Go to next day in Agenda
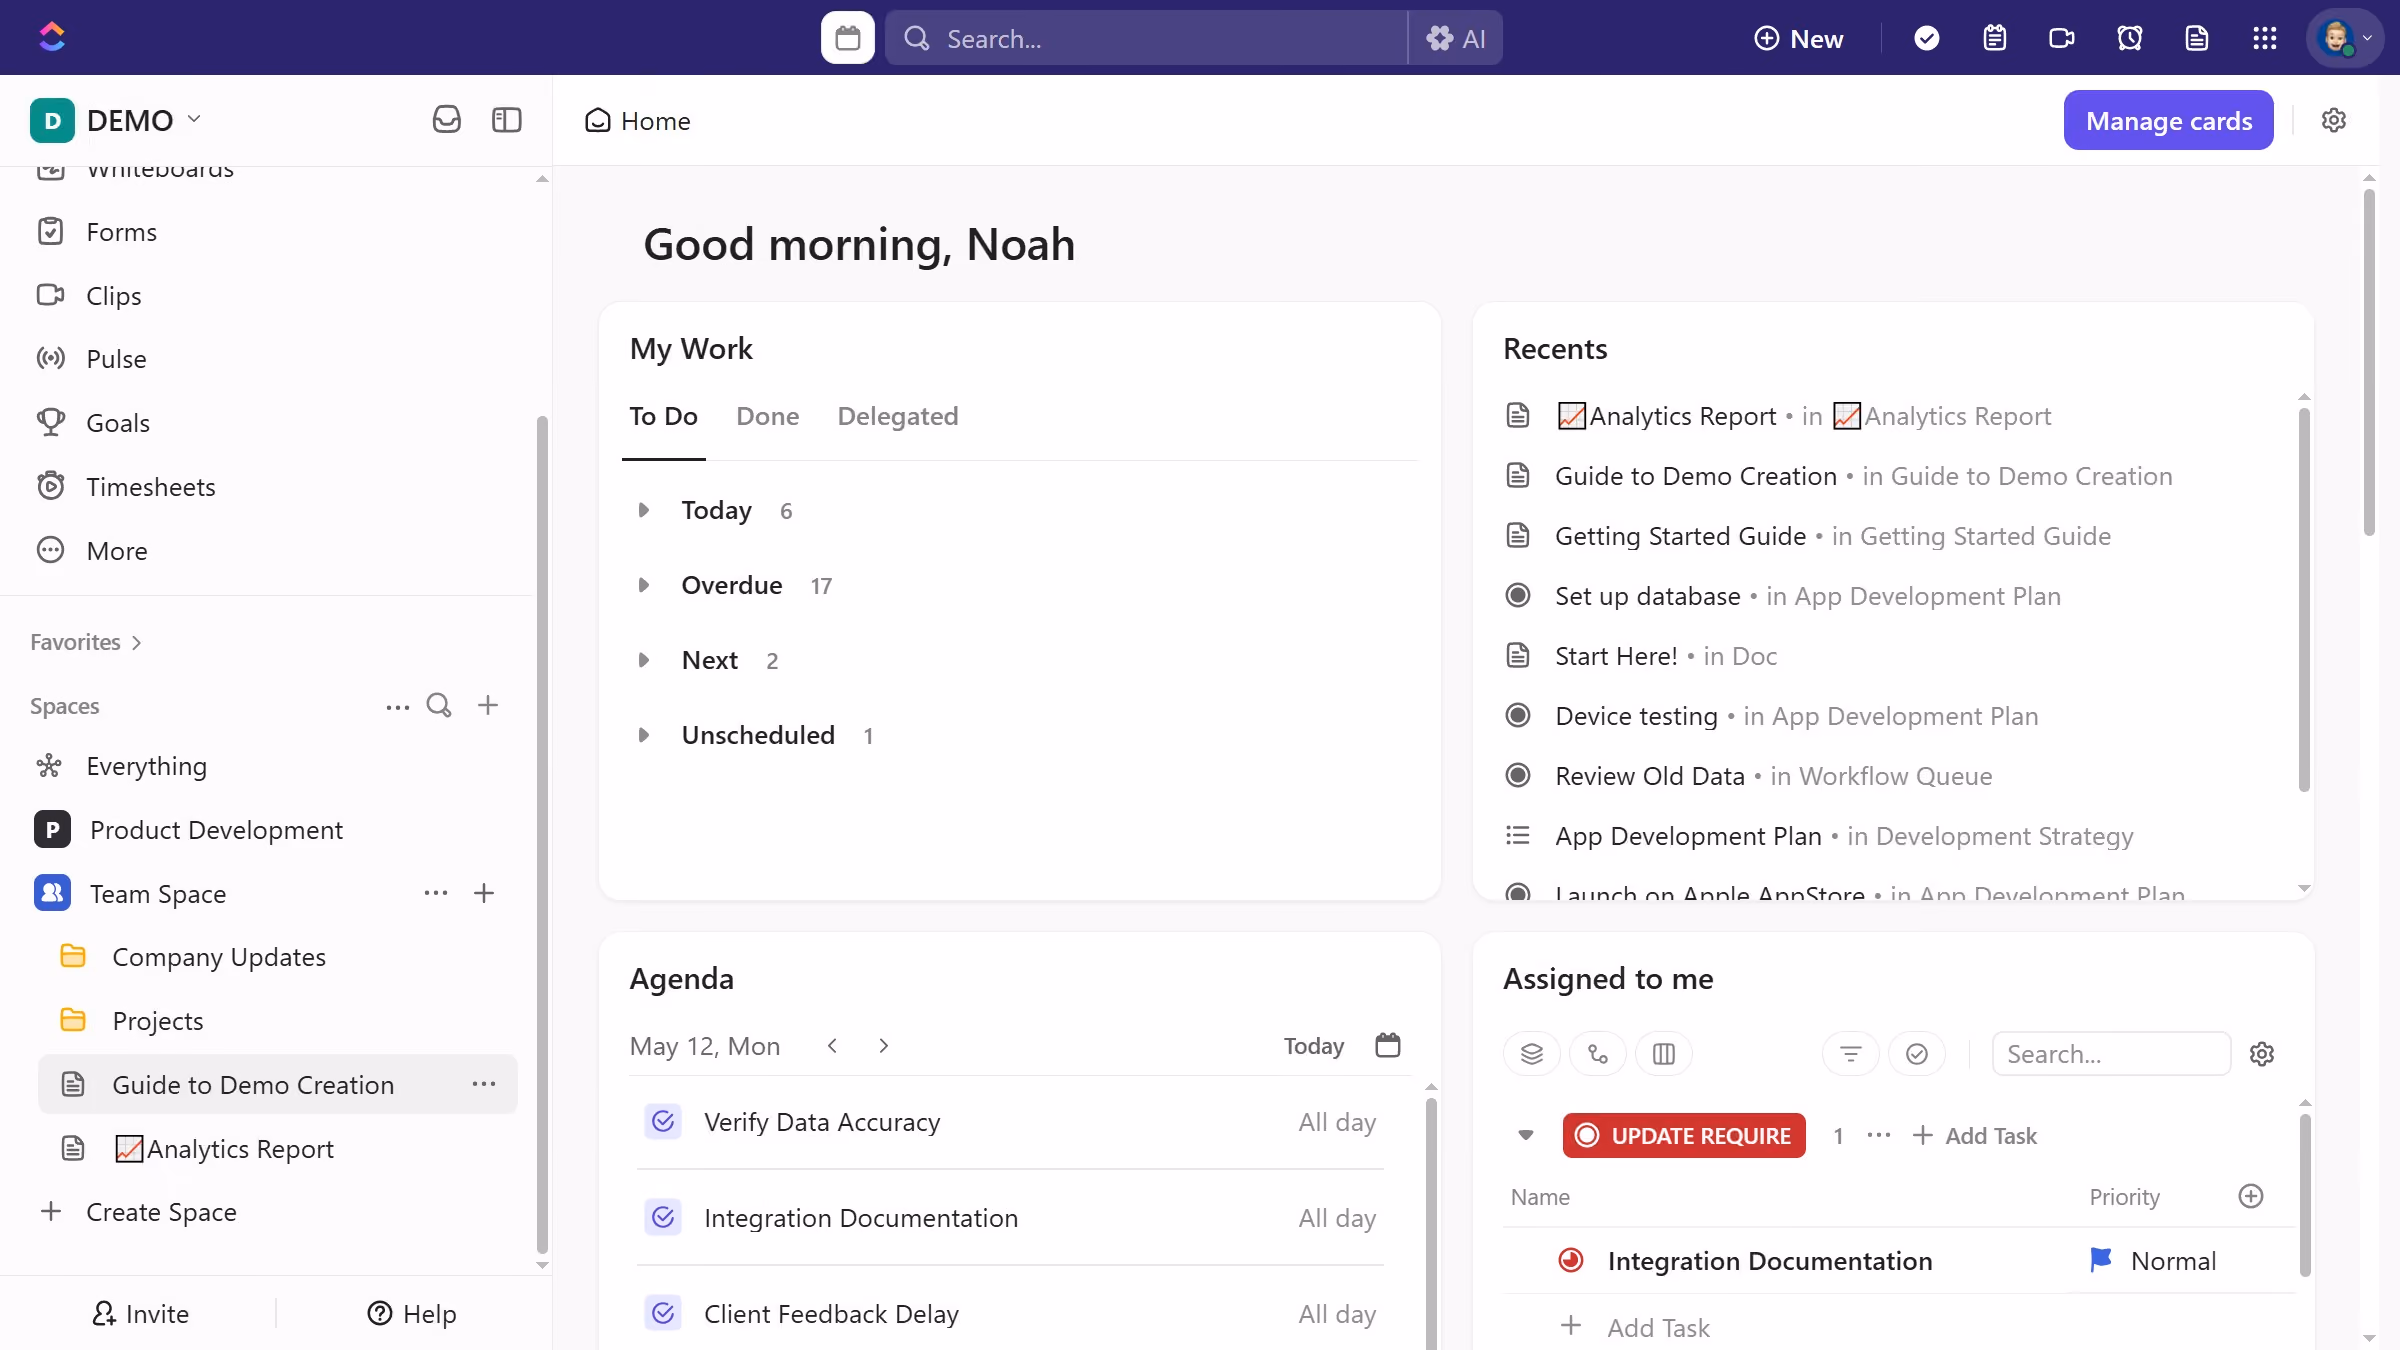 pyautogui.click(x=883, y=1046)
